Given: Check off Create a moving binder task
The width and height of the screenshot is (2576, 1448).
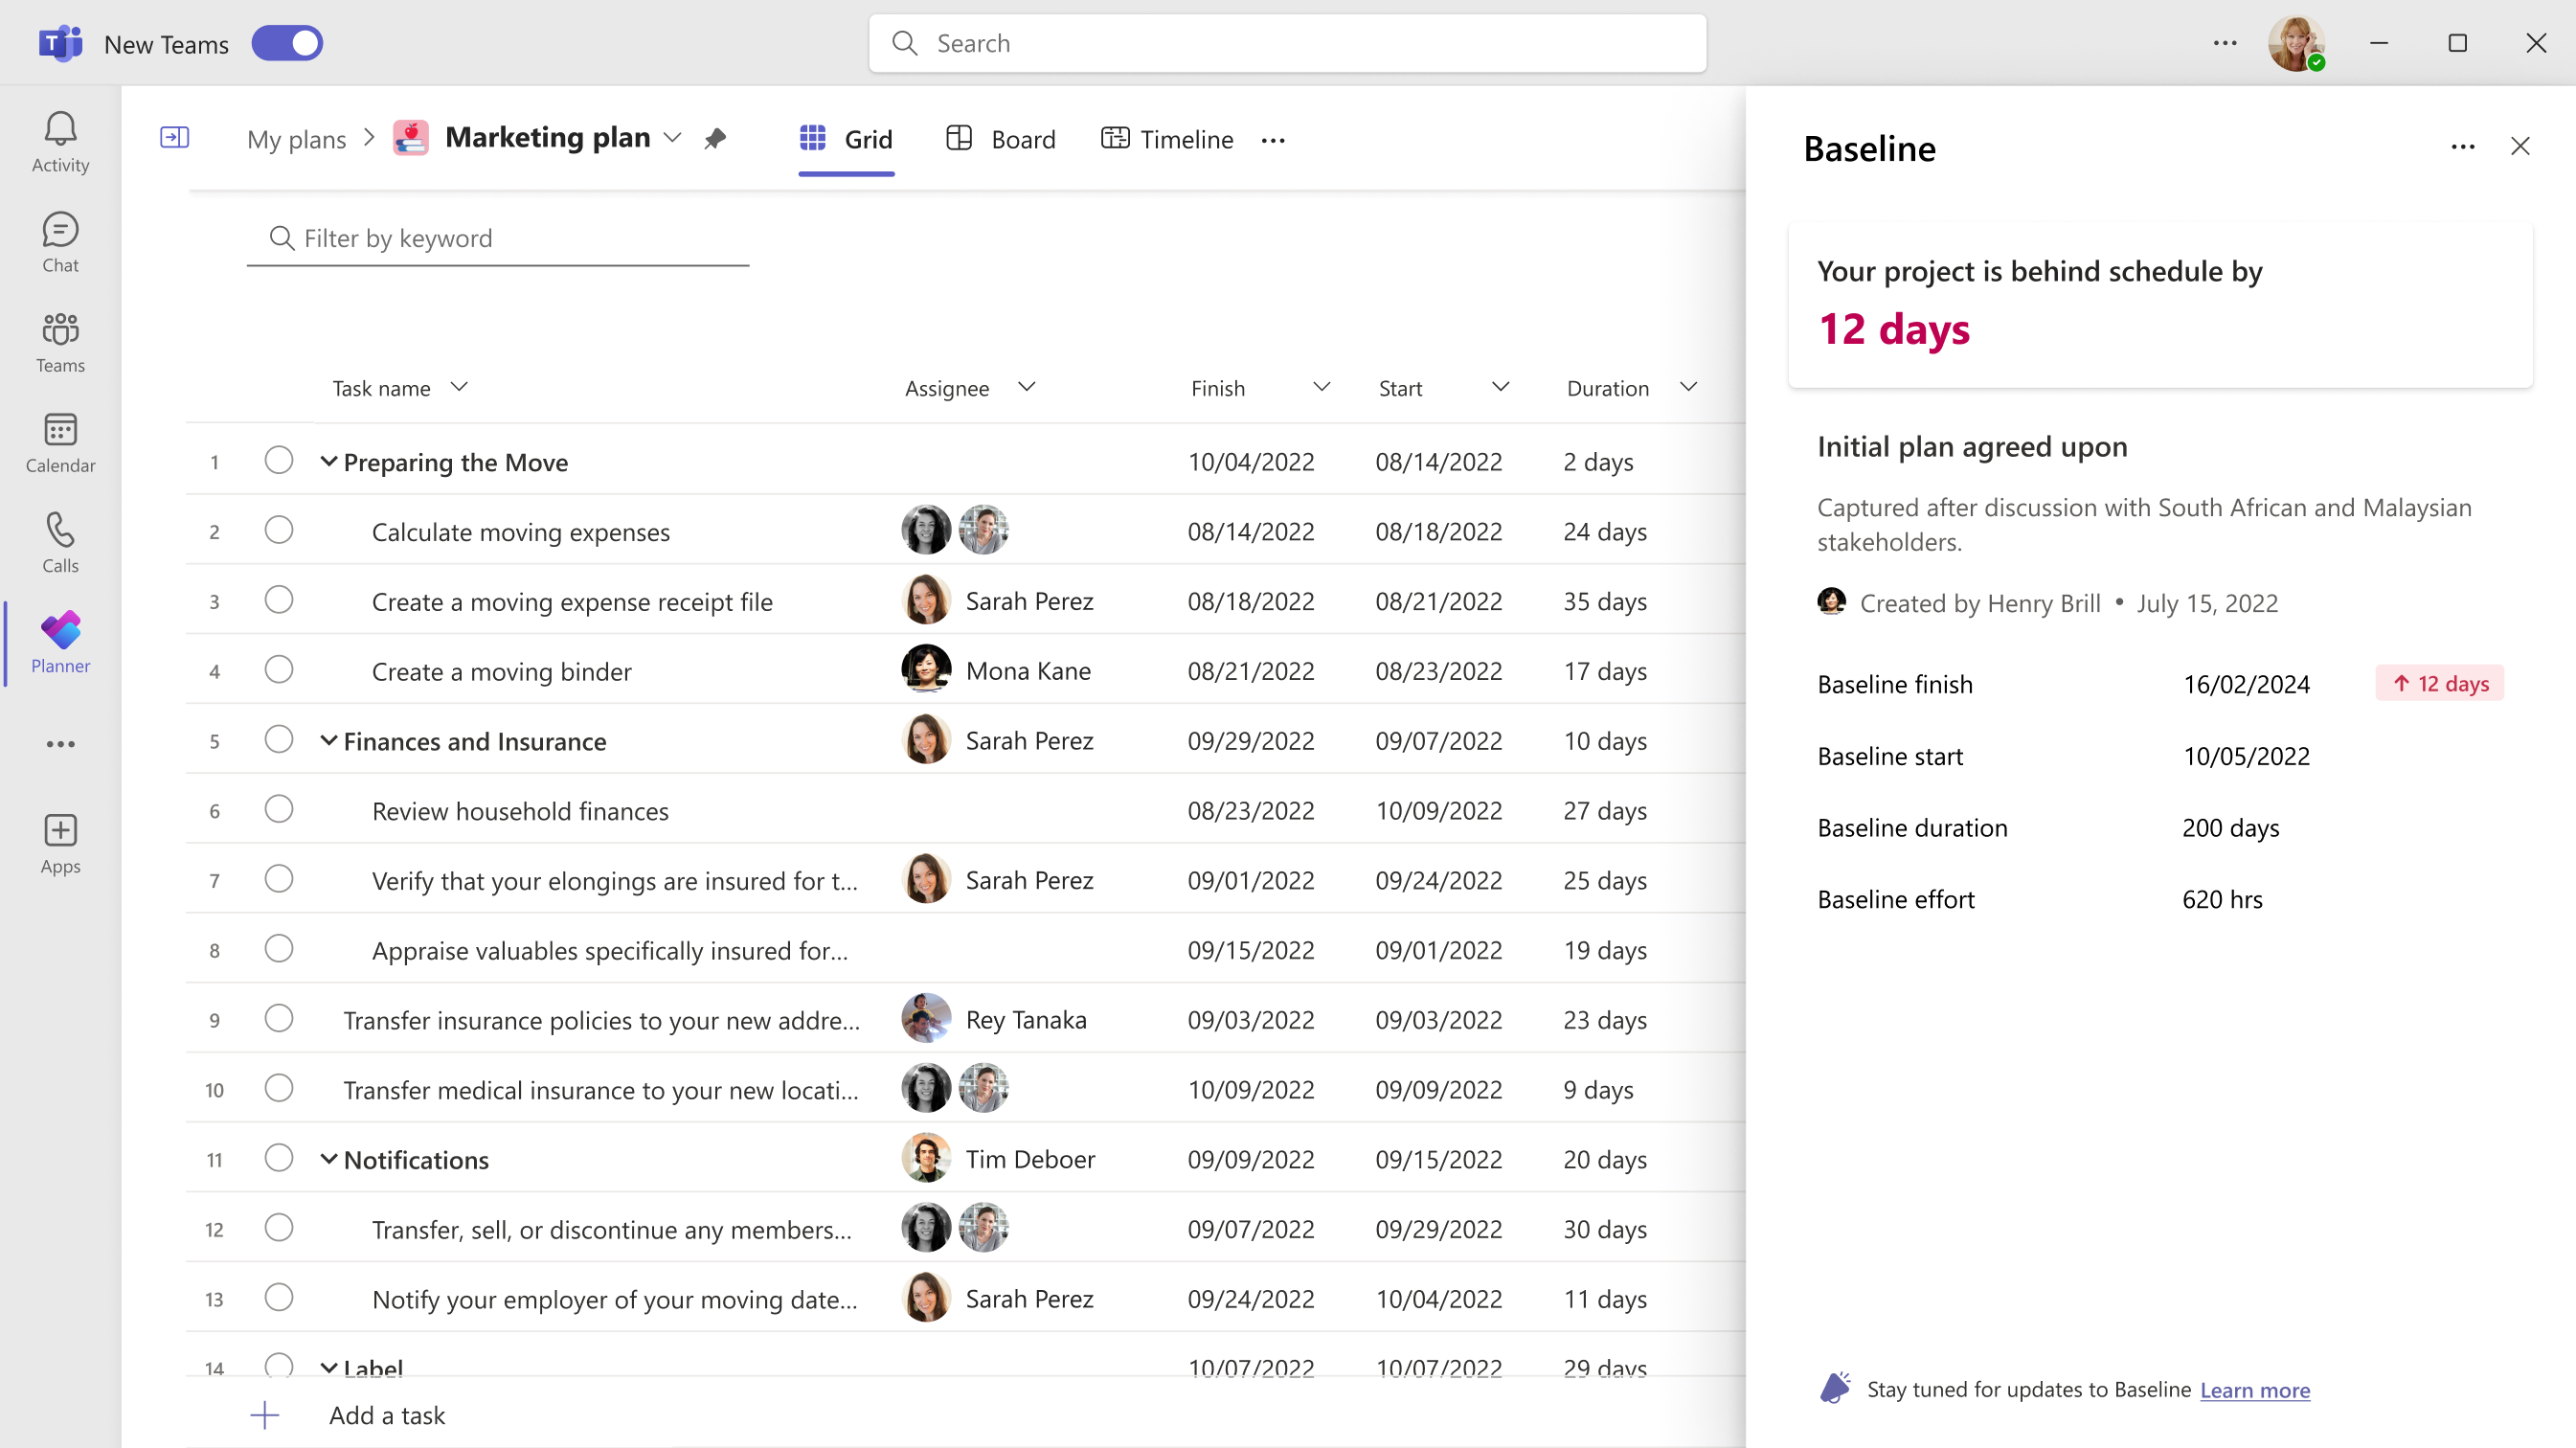Looking at the screenshot, I should (279, 670).
